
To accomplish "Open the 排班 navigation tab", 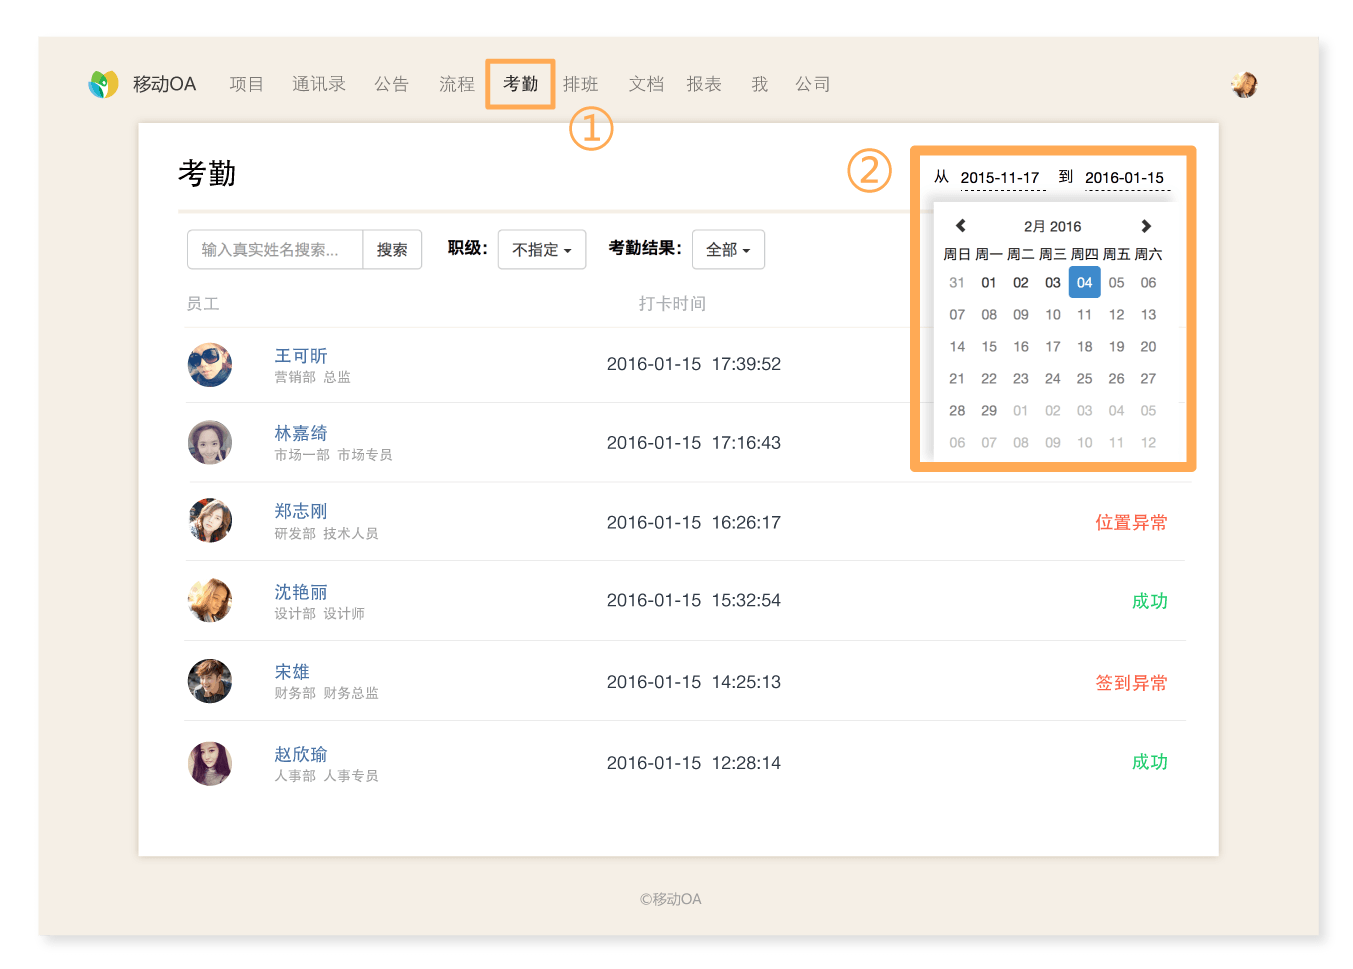I will tap(580, 84).
